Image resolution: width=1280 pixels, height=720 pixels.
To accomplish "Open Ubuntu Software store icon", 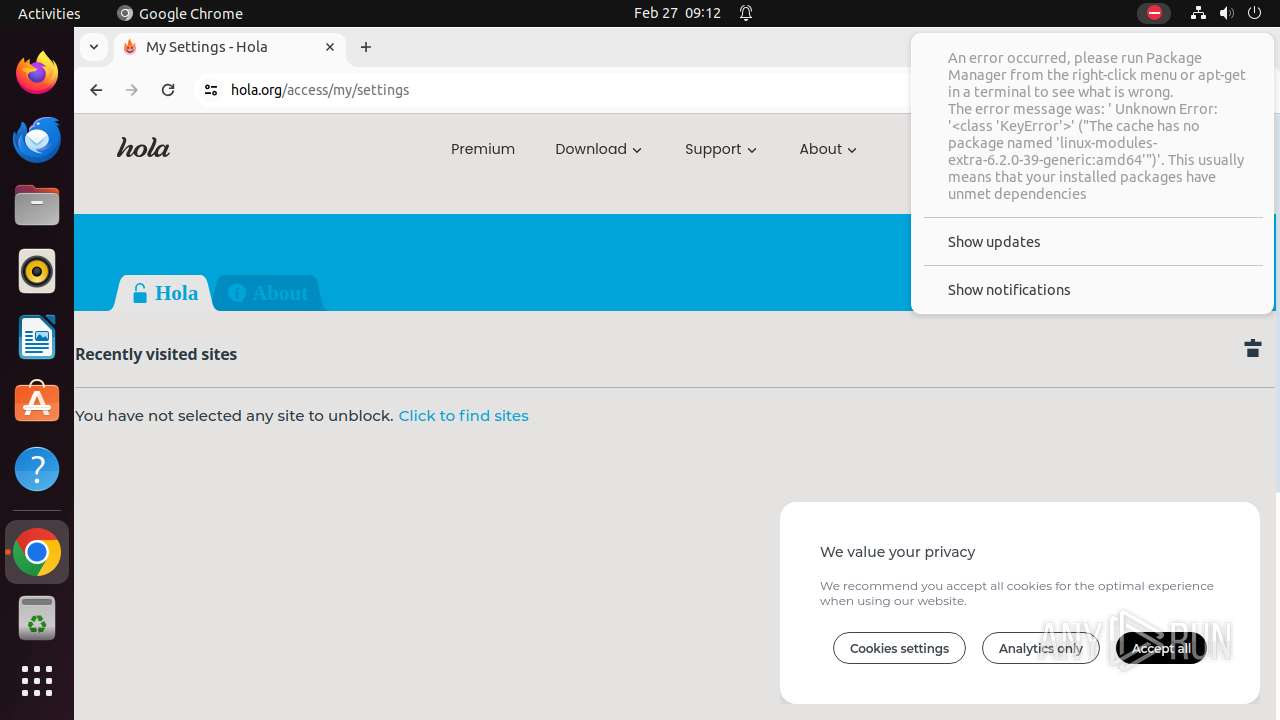I will coord(37,403).
